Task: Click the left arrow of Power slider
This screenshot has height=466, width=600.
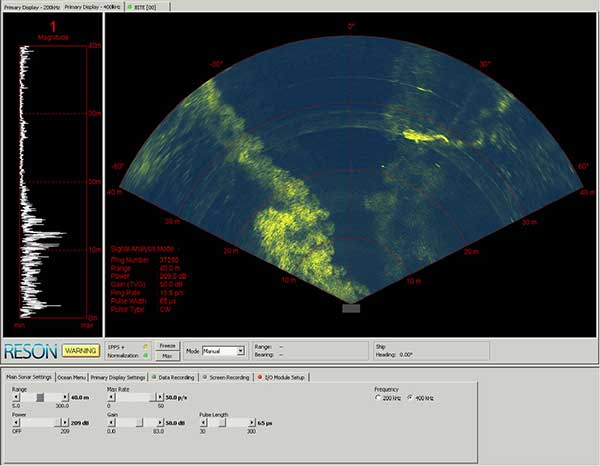Action: 14,423
